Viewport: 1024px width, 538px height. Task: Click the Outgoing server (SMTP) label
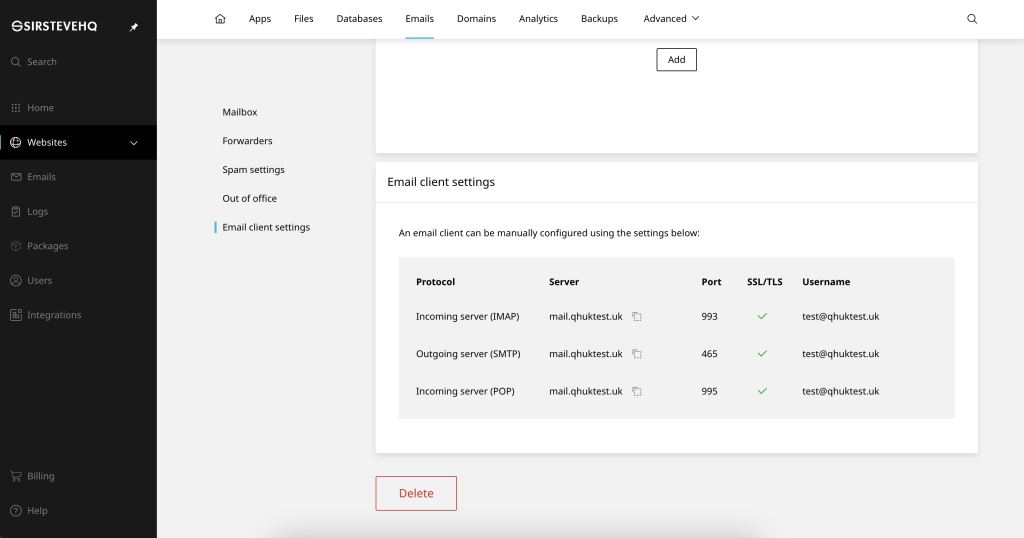click(x=468, y=354)
